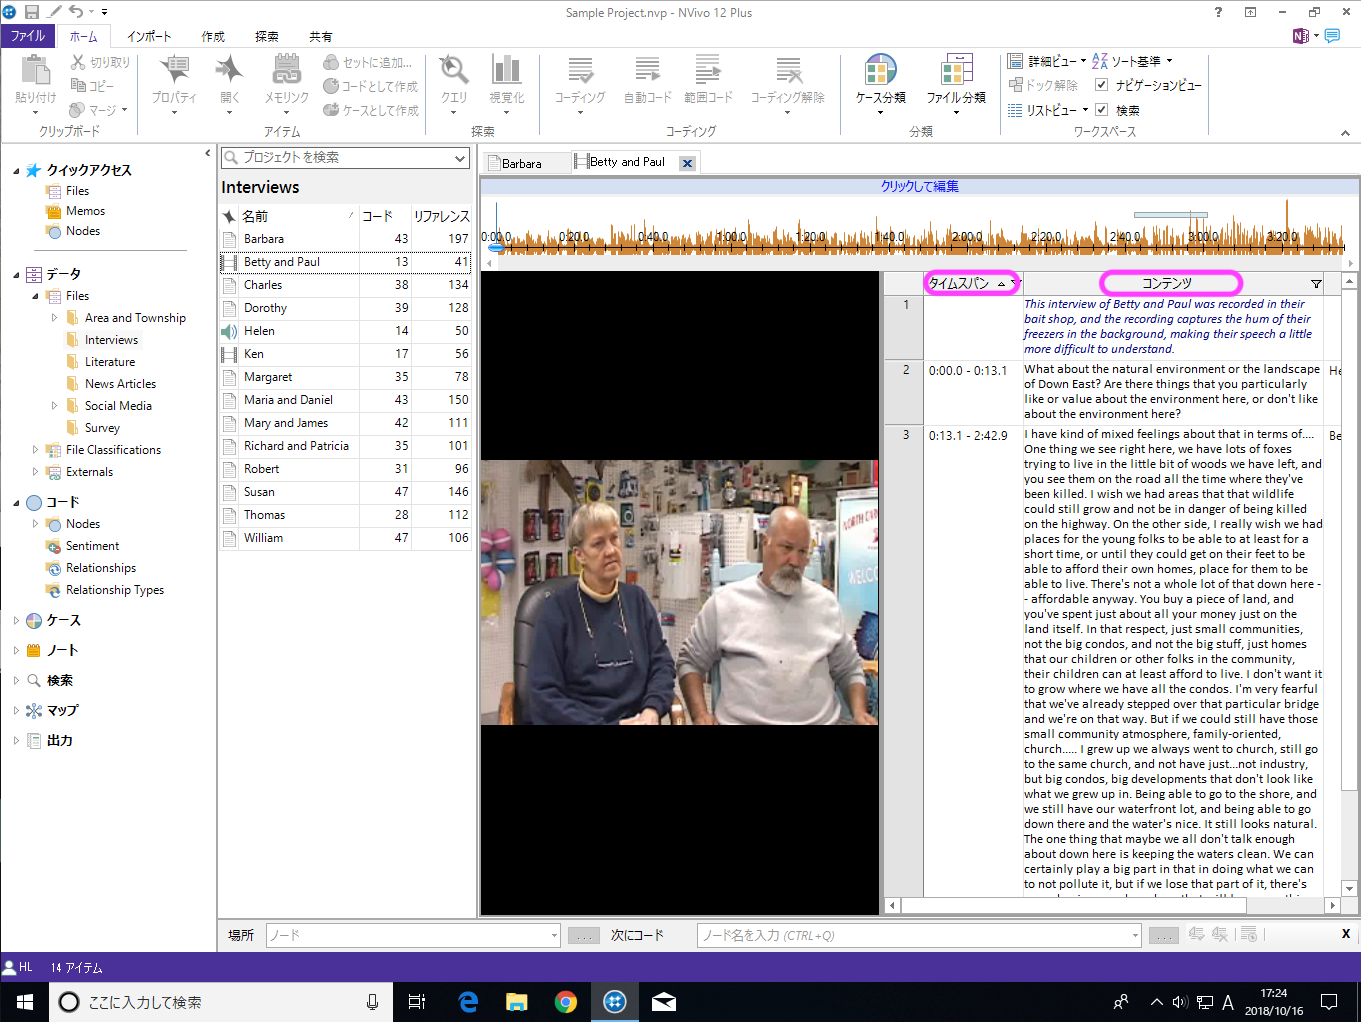Switch to the インポート ribbon tab
Image resolution: width=1361 pixels, height=1022 pixels.
[149, 36]
